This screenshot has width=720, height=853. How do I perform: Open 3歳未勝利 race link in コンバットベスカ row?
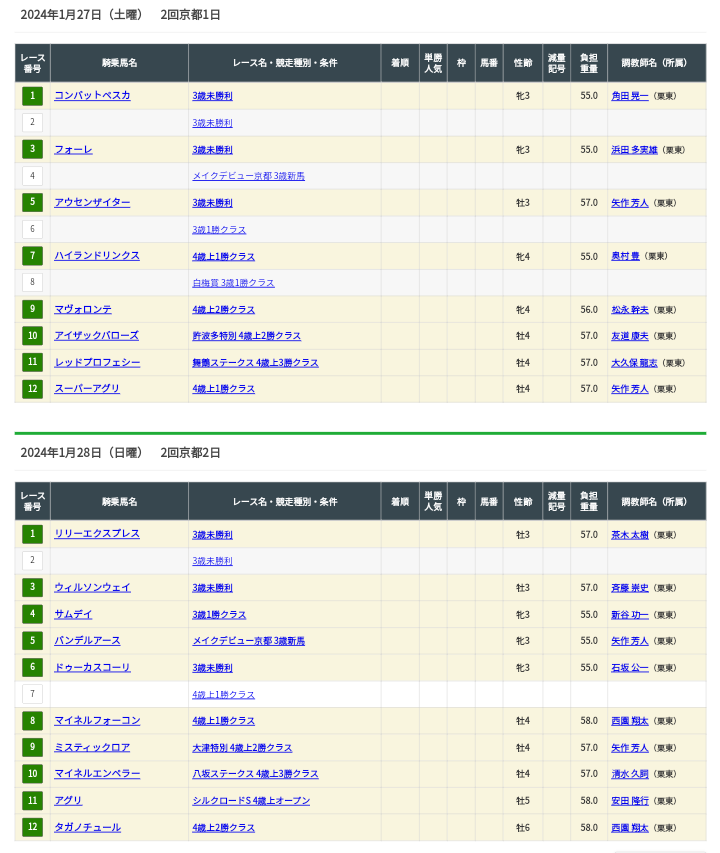[x=212, y=96]
